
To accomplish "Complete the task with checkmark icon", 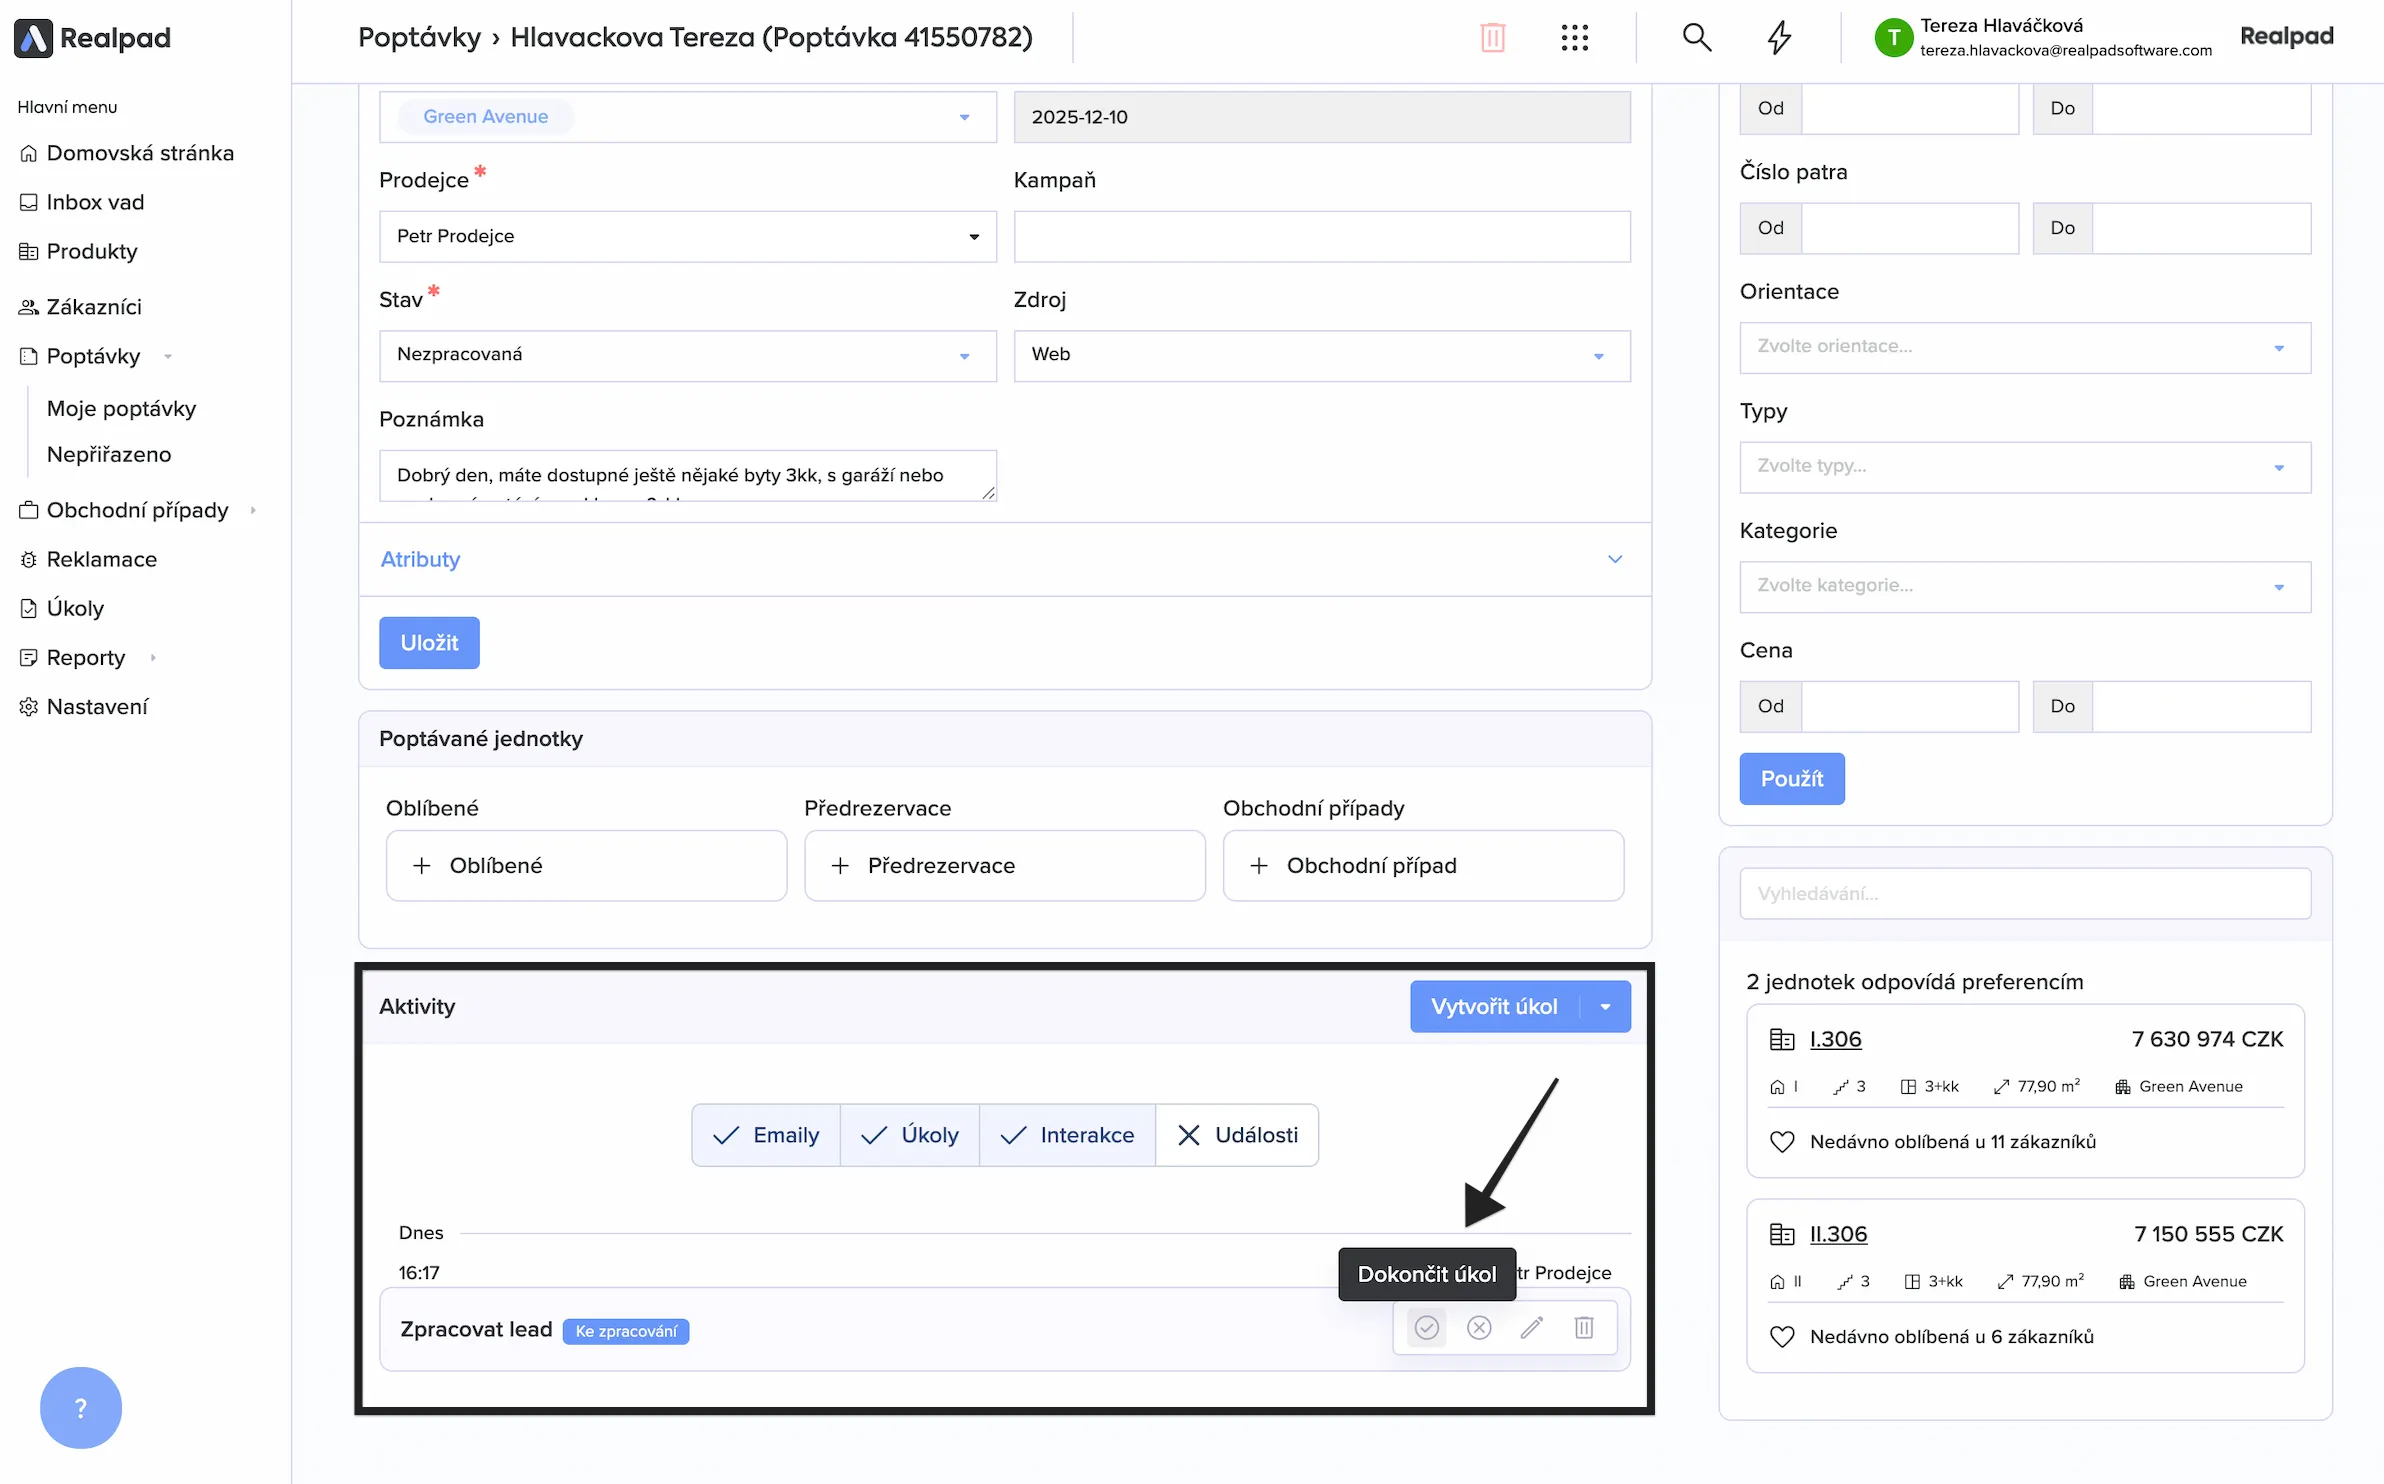I will pos(1426,1328).
